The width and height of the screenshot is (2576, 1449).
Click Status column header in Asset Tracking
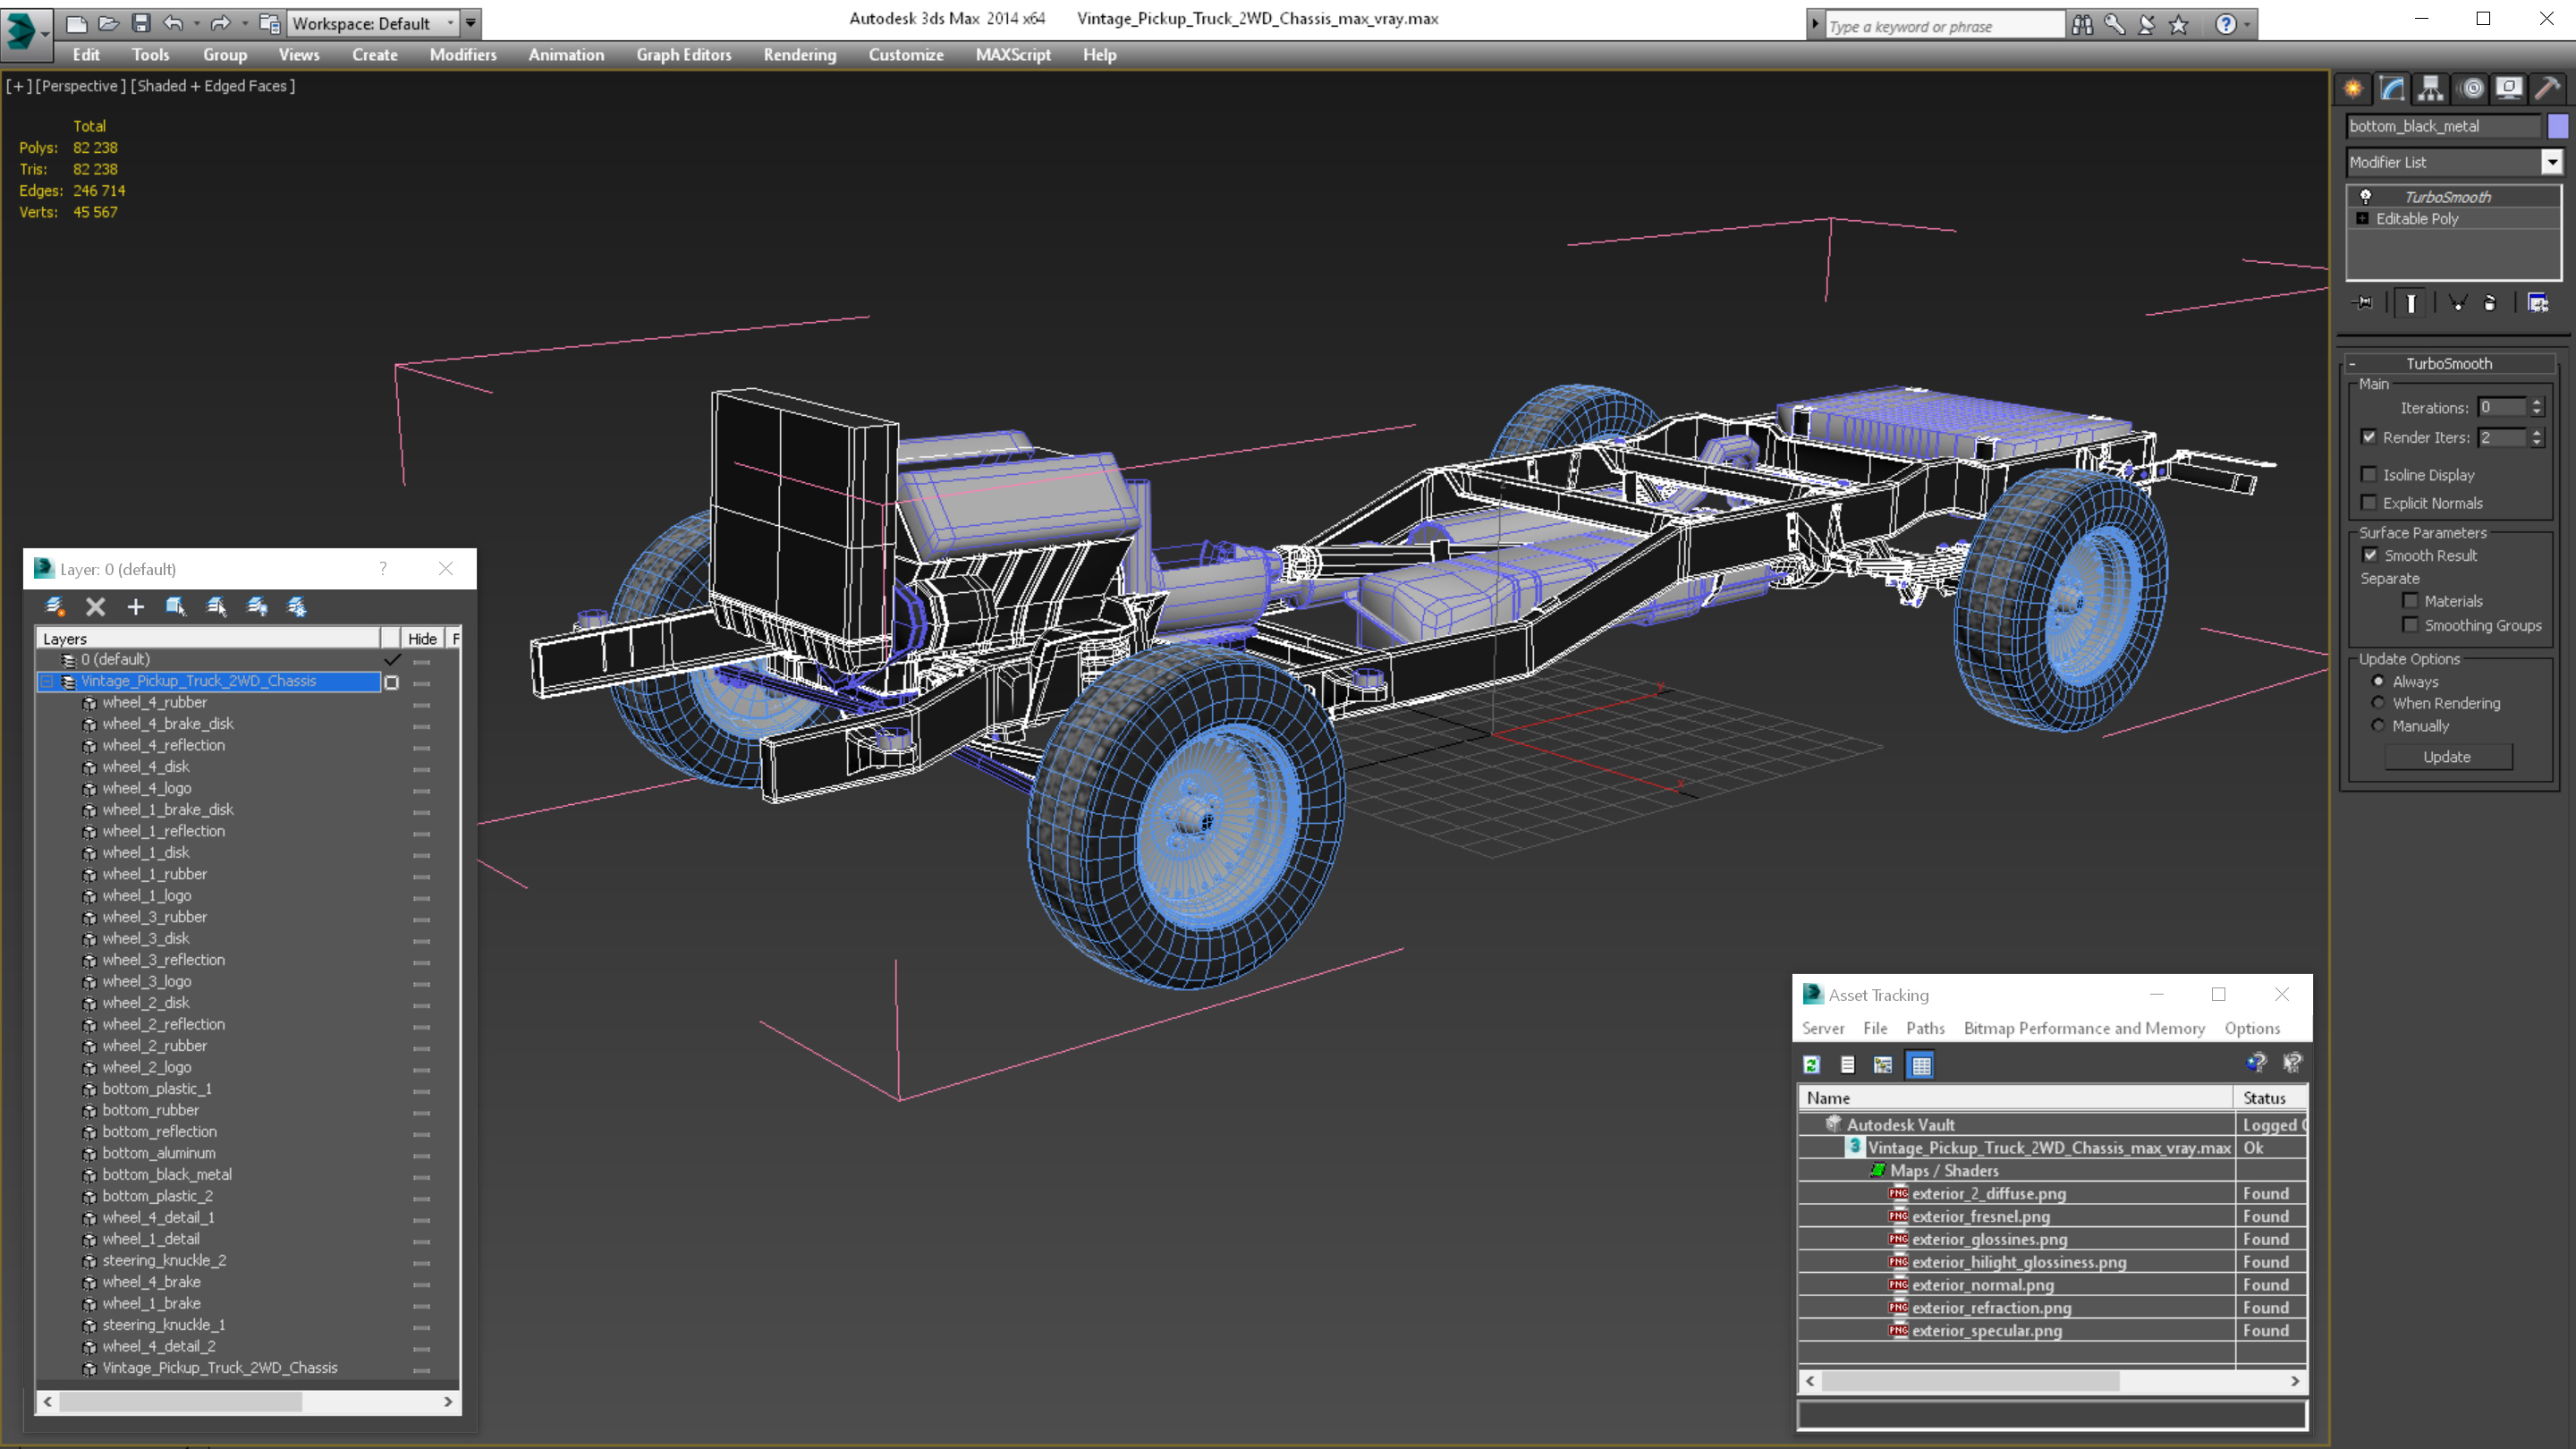click(2269, 1098)
